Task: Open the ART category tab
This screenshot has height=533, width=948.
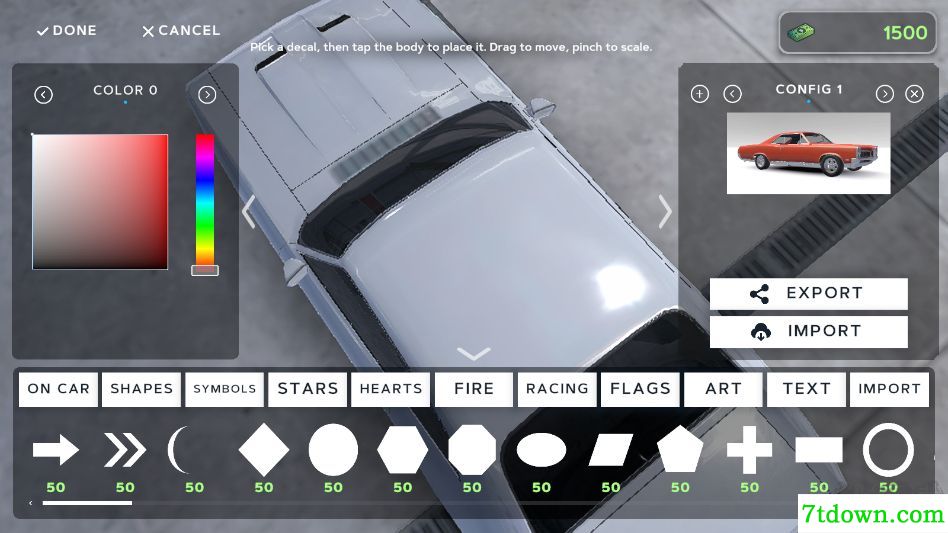Action: coord(723,389)
